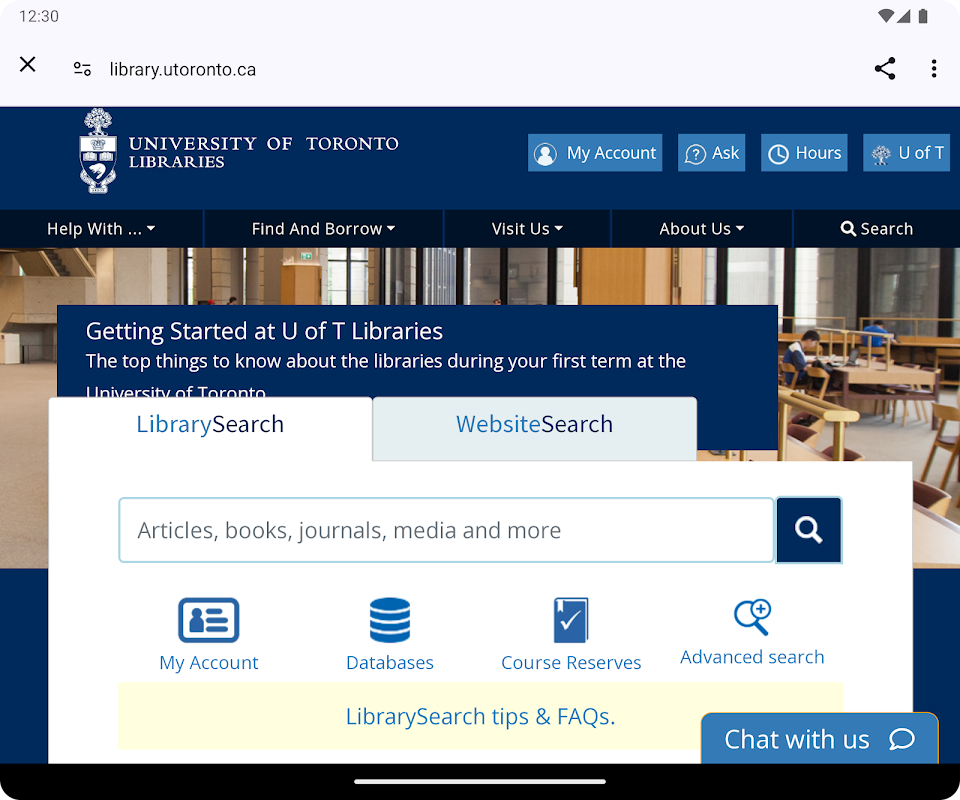Click the University of Toronto Libraries logo
960x800 pixels.
point(239,151)
